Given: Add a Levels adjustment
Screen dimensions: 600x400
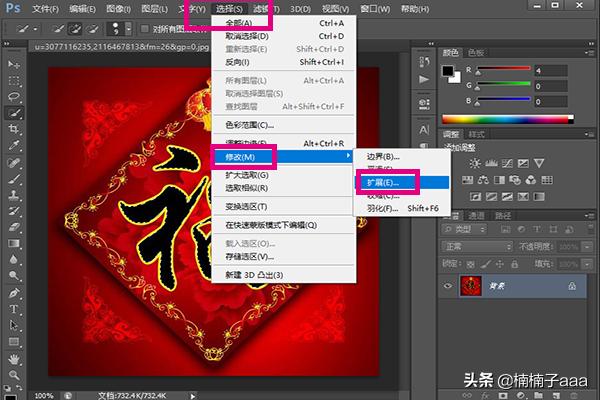Looking at the screenshot, I should pyautogui.click(x=491, y=163).
